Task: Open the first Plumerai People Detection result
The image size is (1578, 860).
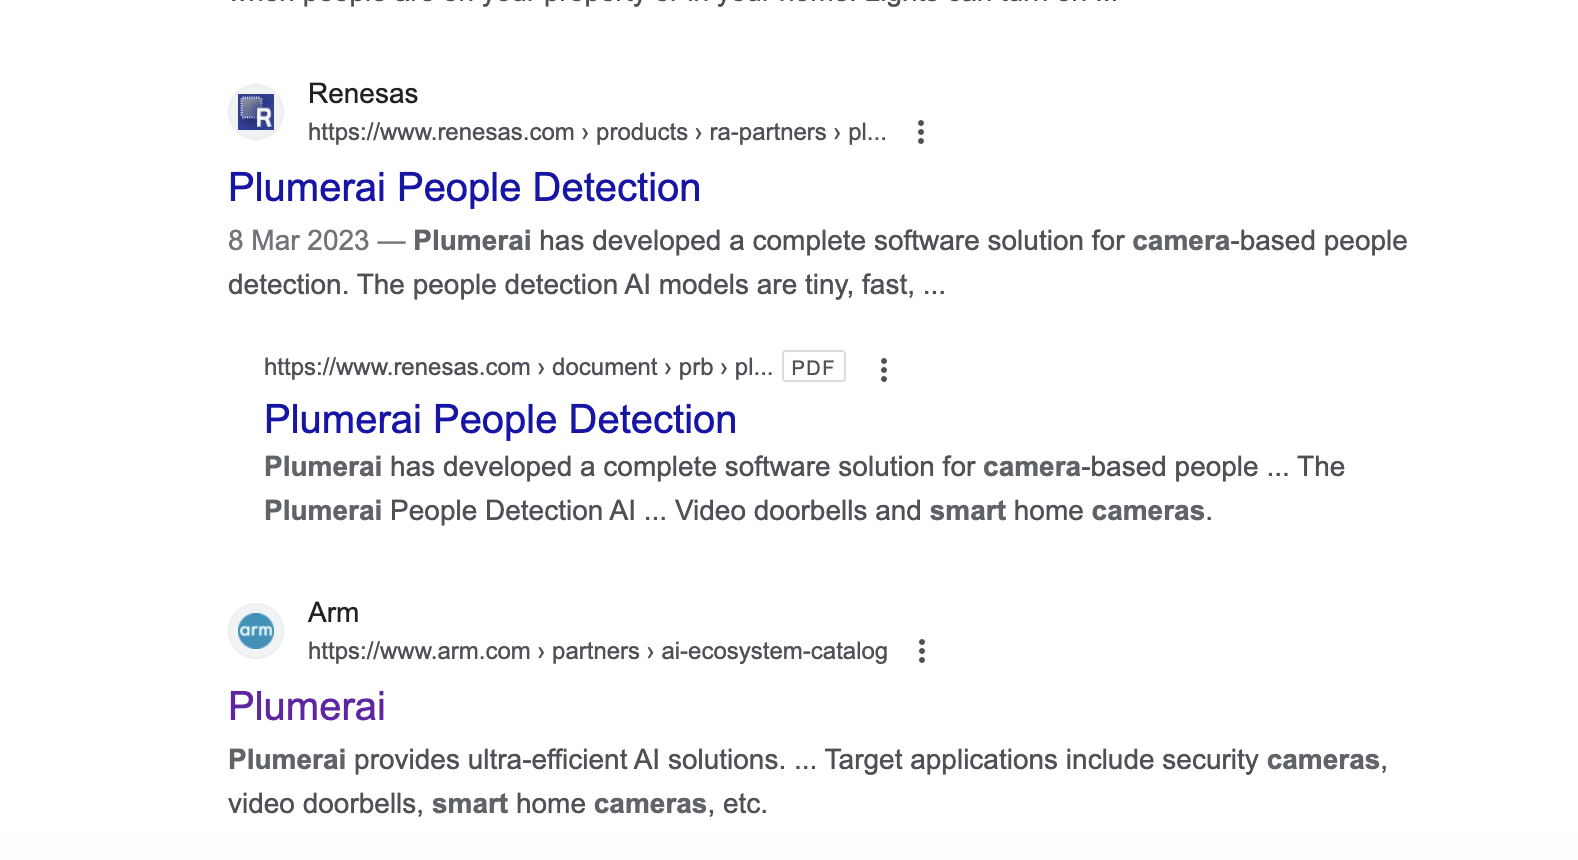Action: (x=464, y=188)
